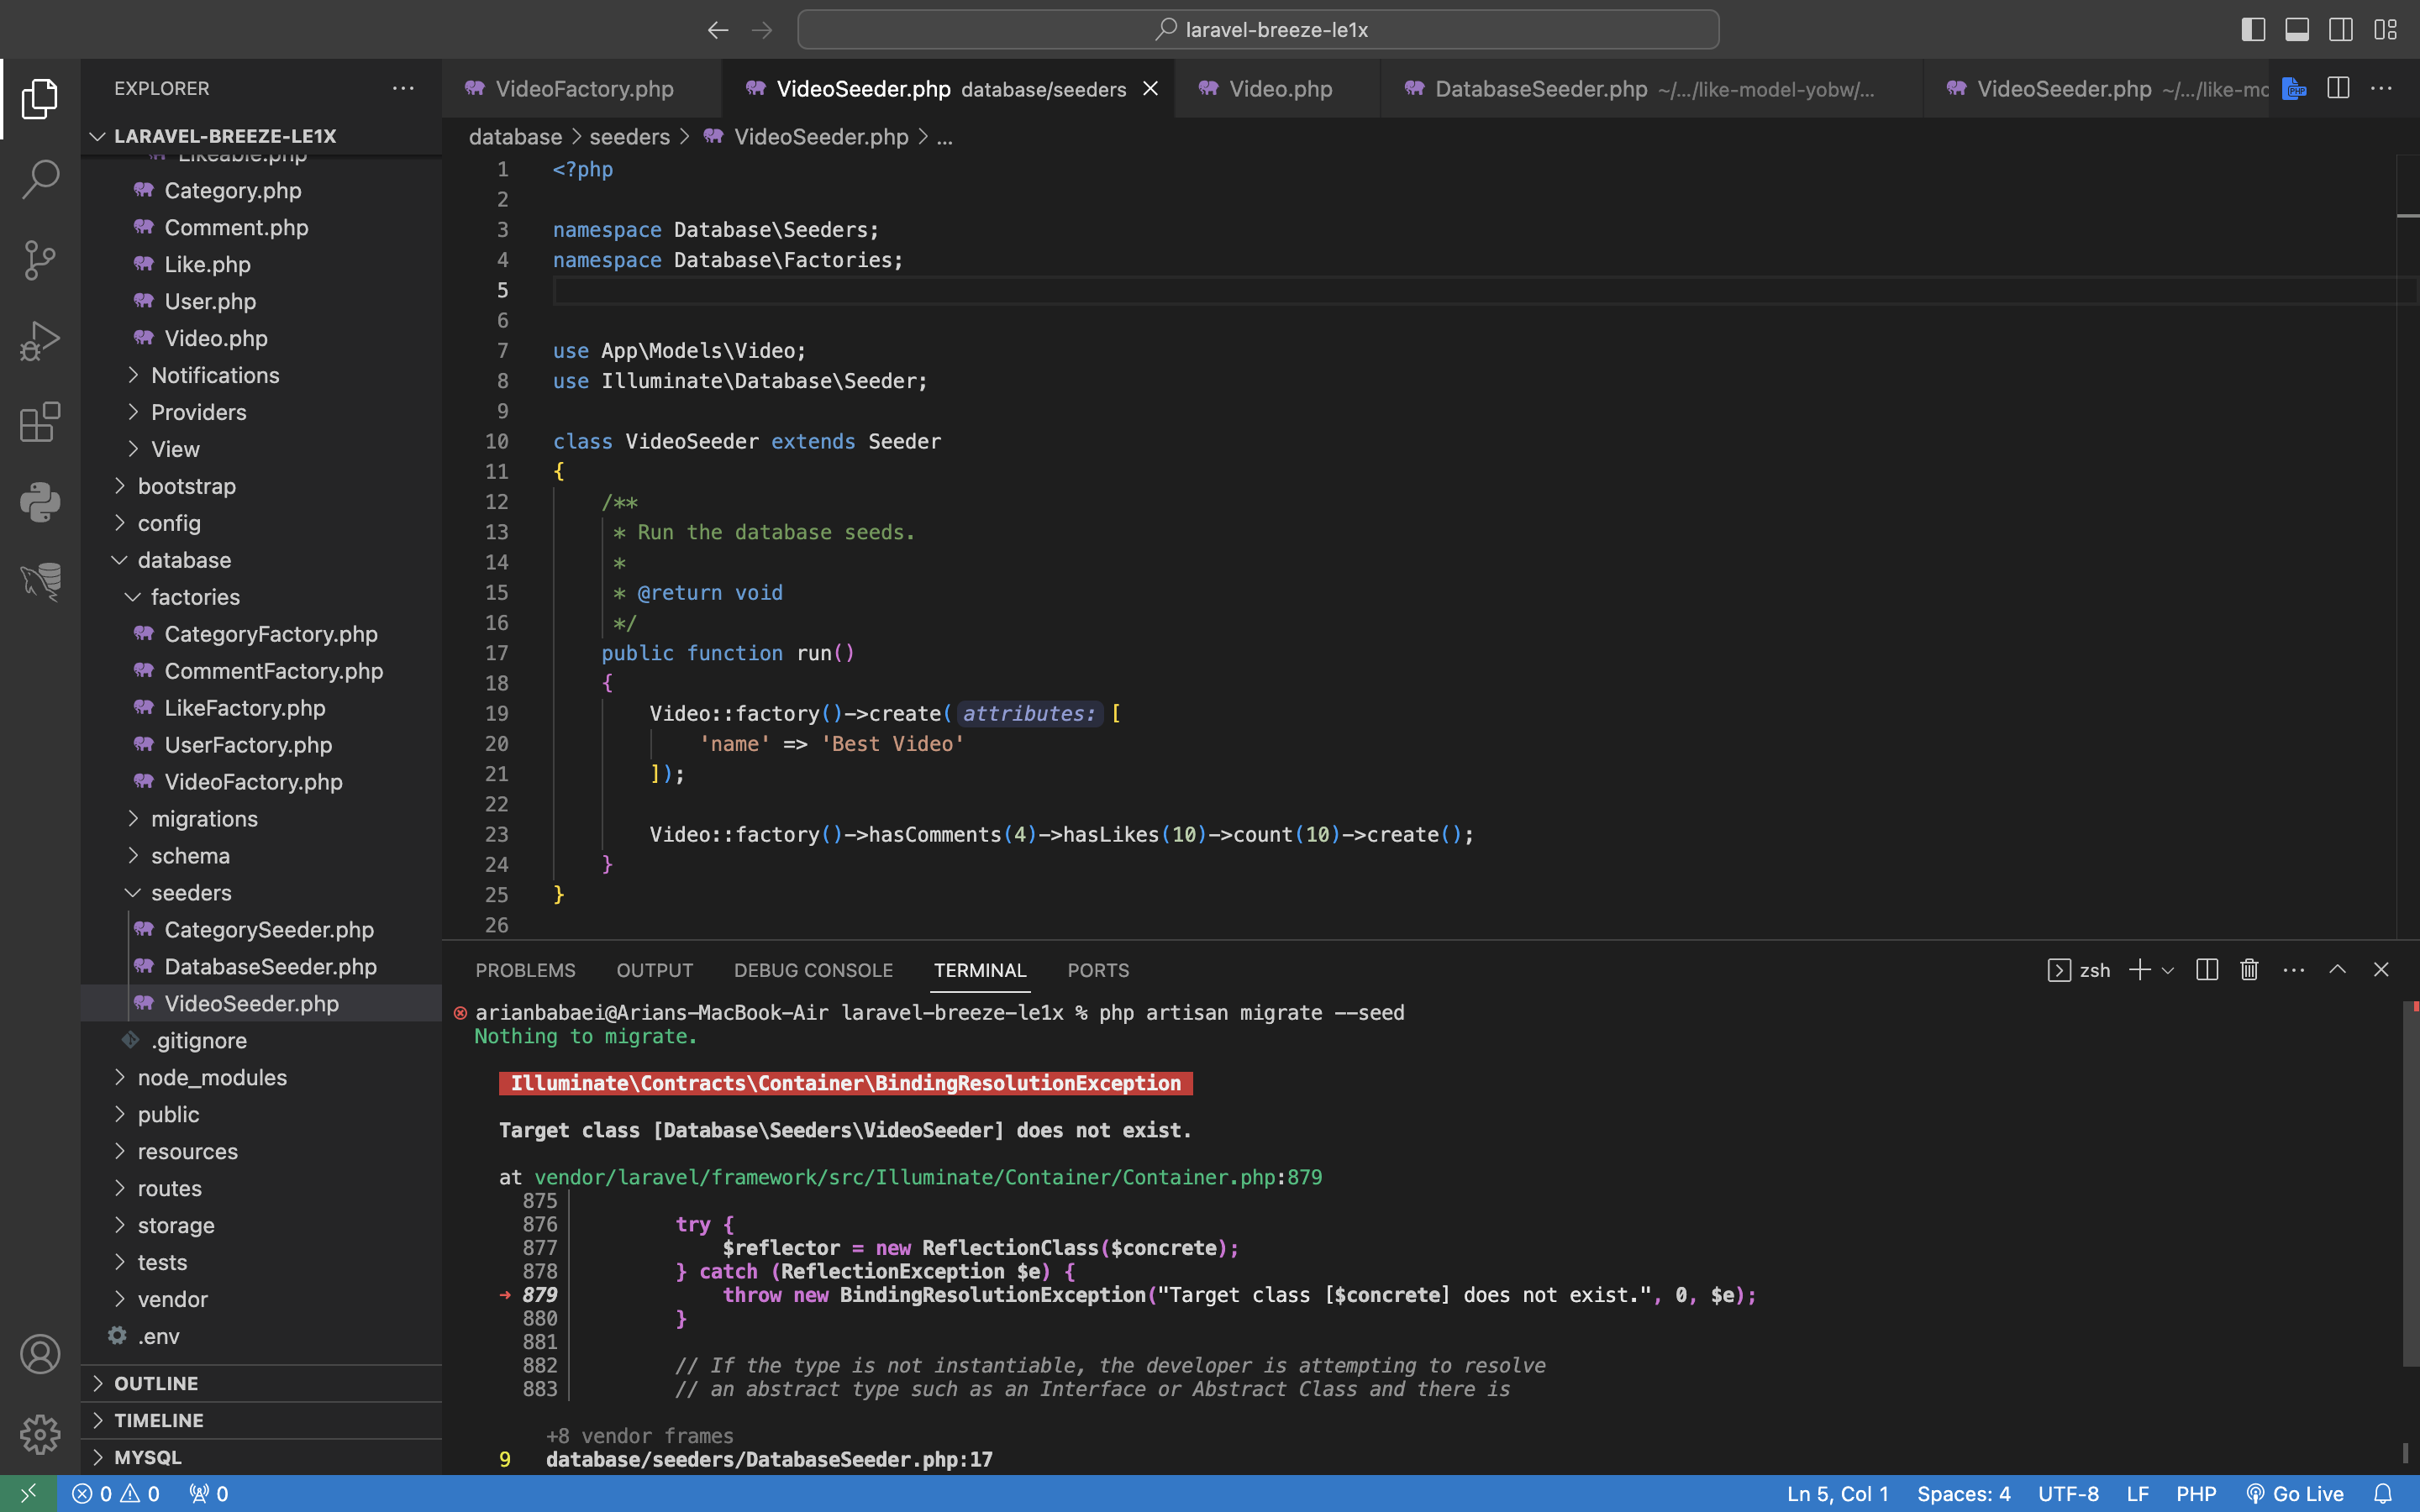Change the UTF-8 encoding setting

tap(2068, 1494)
